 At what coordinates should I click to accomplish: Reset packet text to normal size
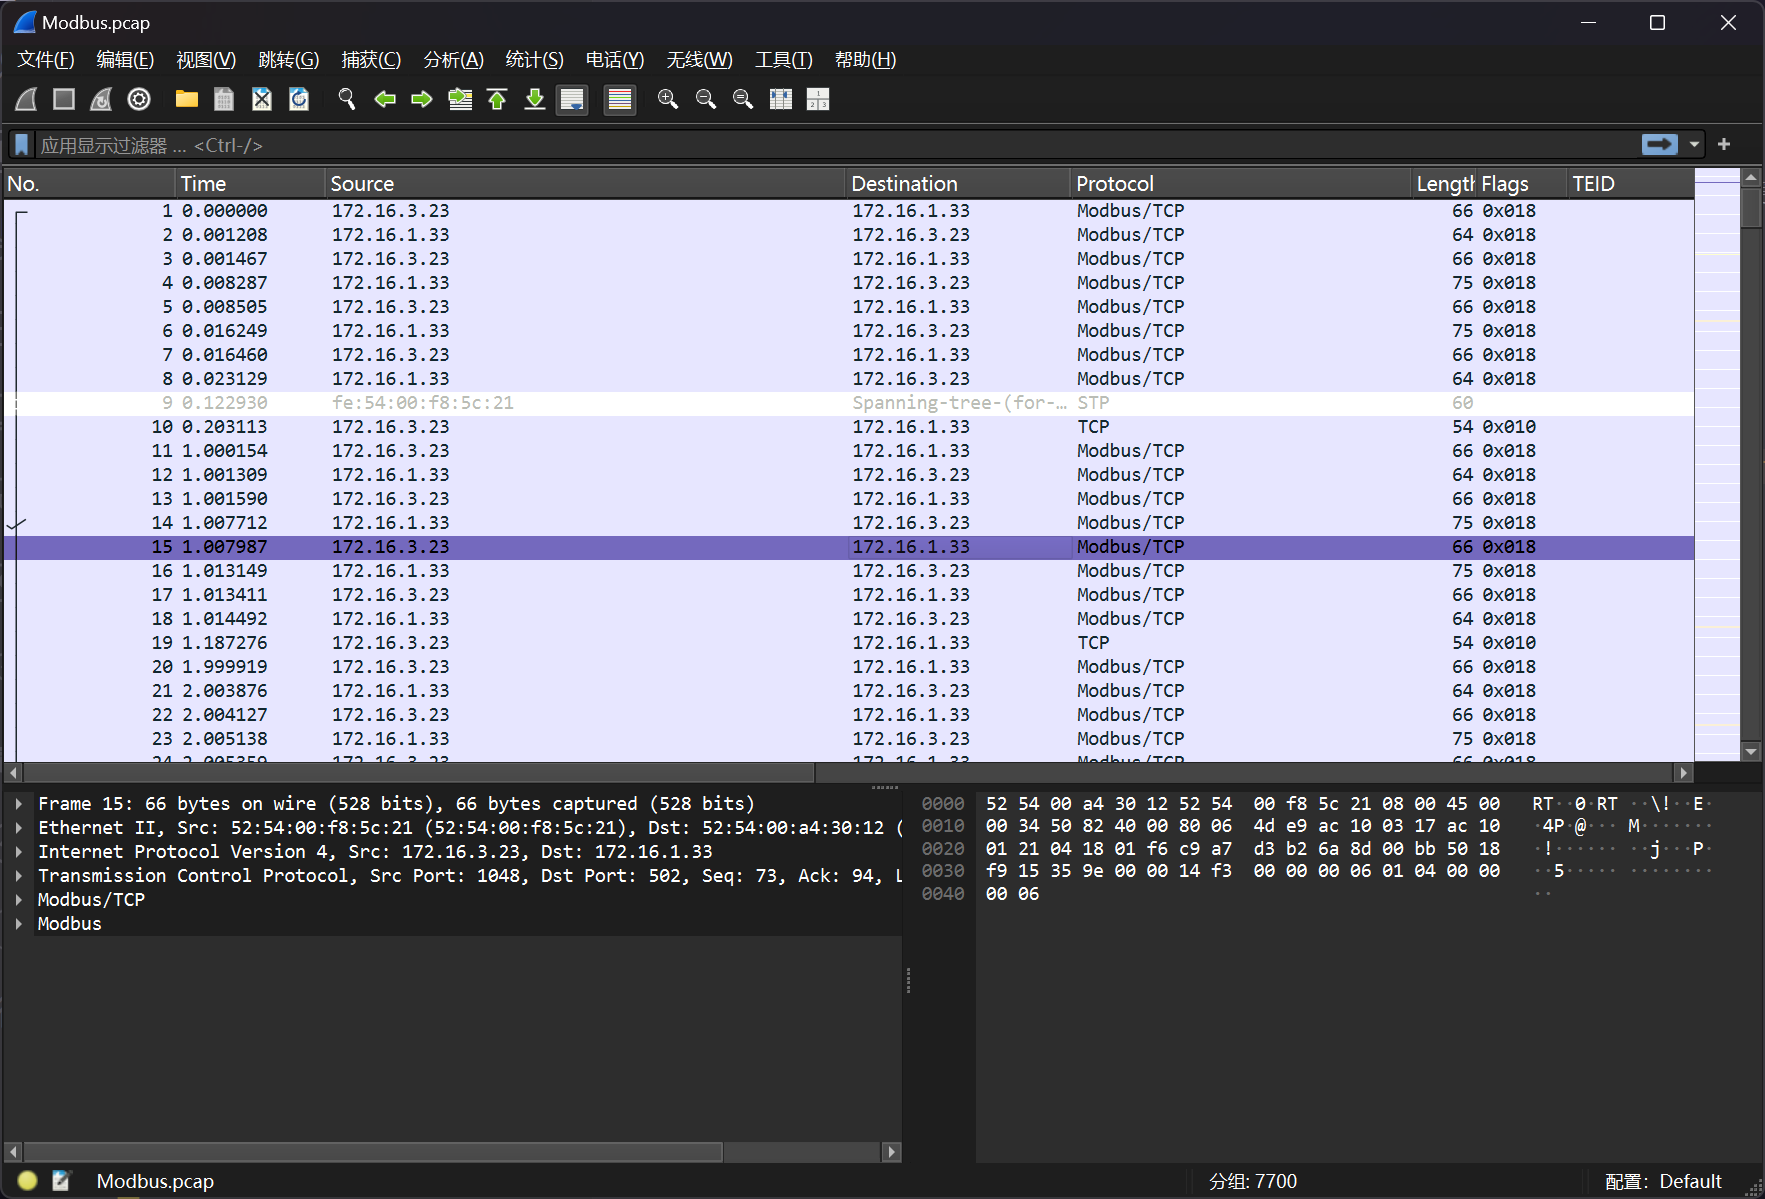(743, 99)
